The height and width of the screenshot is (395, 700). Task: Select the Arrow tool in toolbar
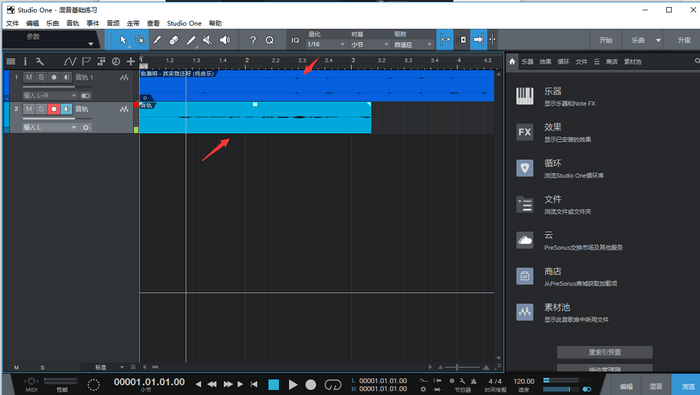[x=123, y=40]
